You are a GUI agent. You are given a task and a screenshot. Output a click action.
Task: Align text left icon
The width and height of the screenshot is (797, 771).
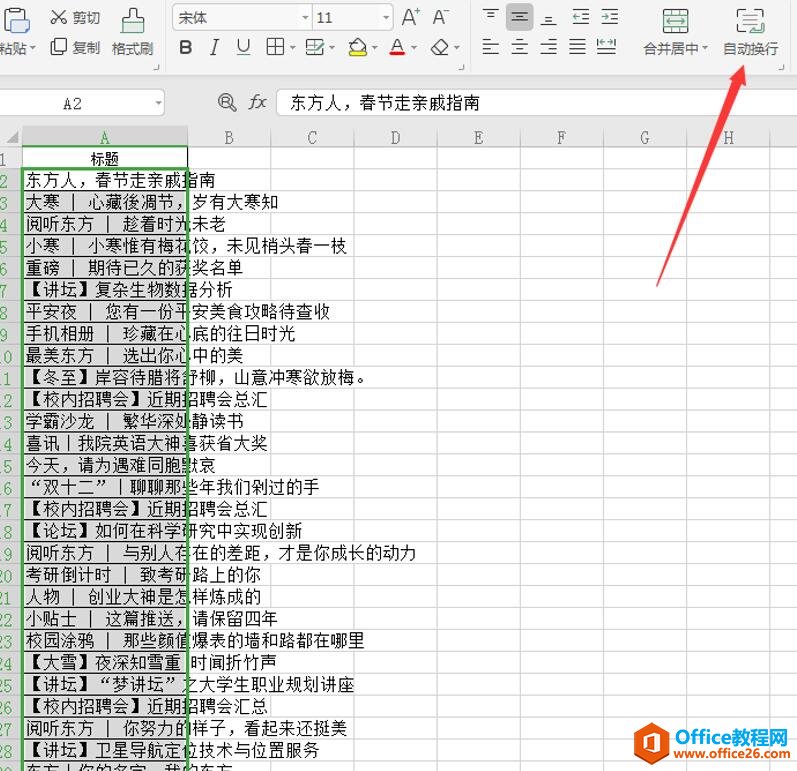point(490,47)
